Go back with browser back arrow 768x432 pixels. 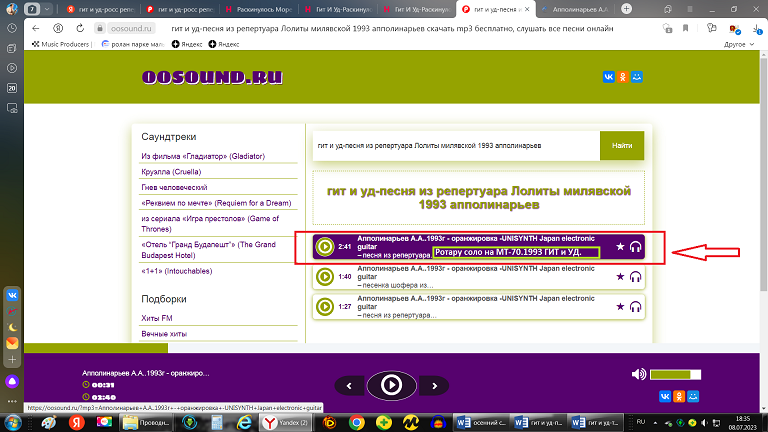click(x=35, y=28)
